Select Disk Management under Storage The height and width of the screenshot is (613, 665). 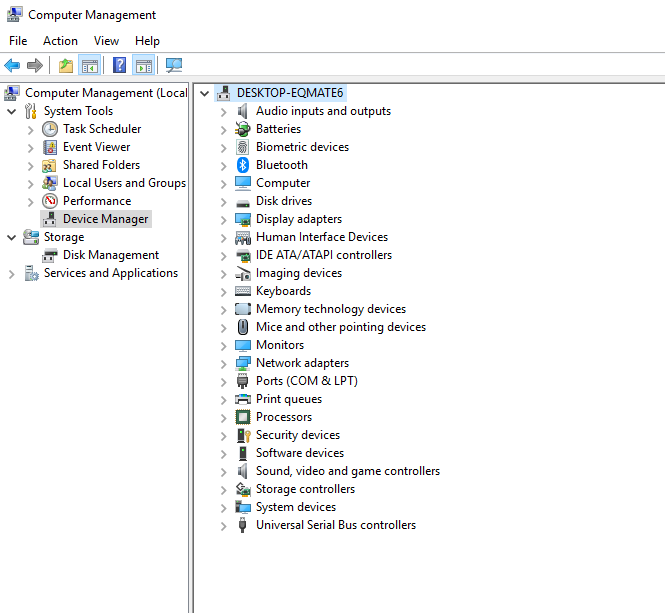pyautogui.click(x=111, y=255)
